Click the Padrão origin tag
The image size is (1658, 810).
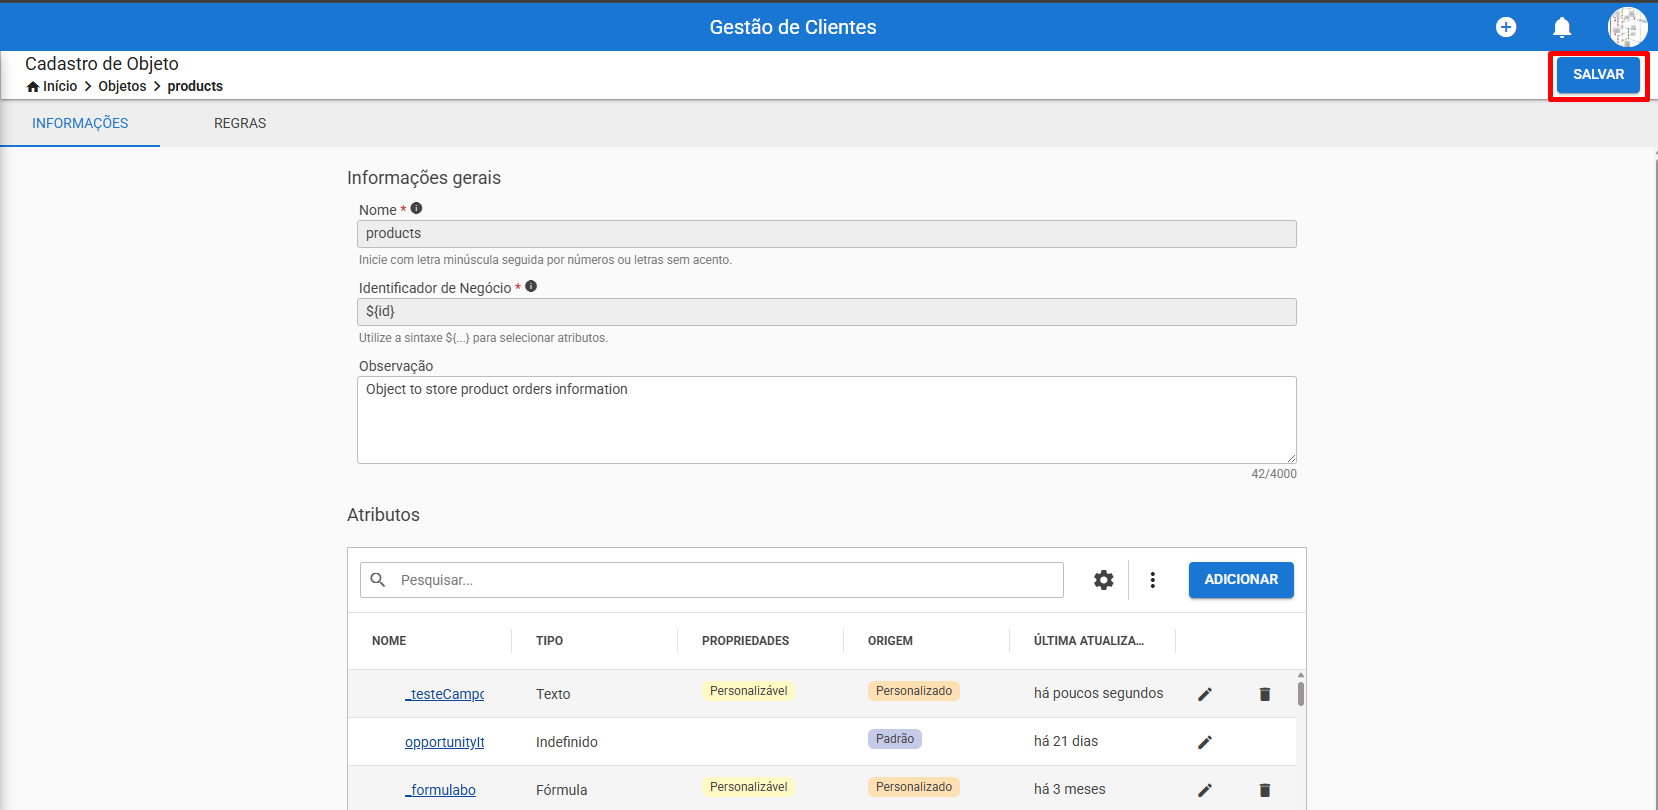tap(895, 739)
